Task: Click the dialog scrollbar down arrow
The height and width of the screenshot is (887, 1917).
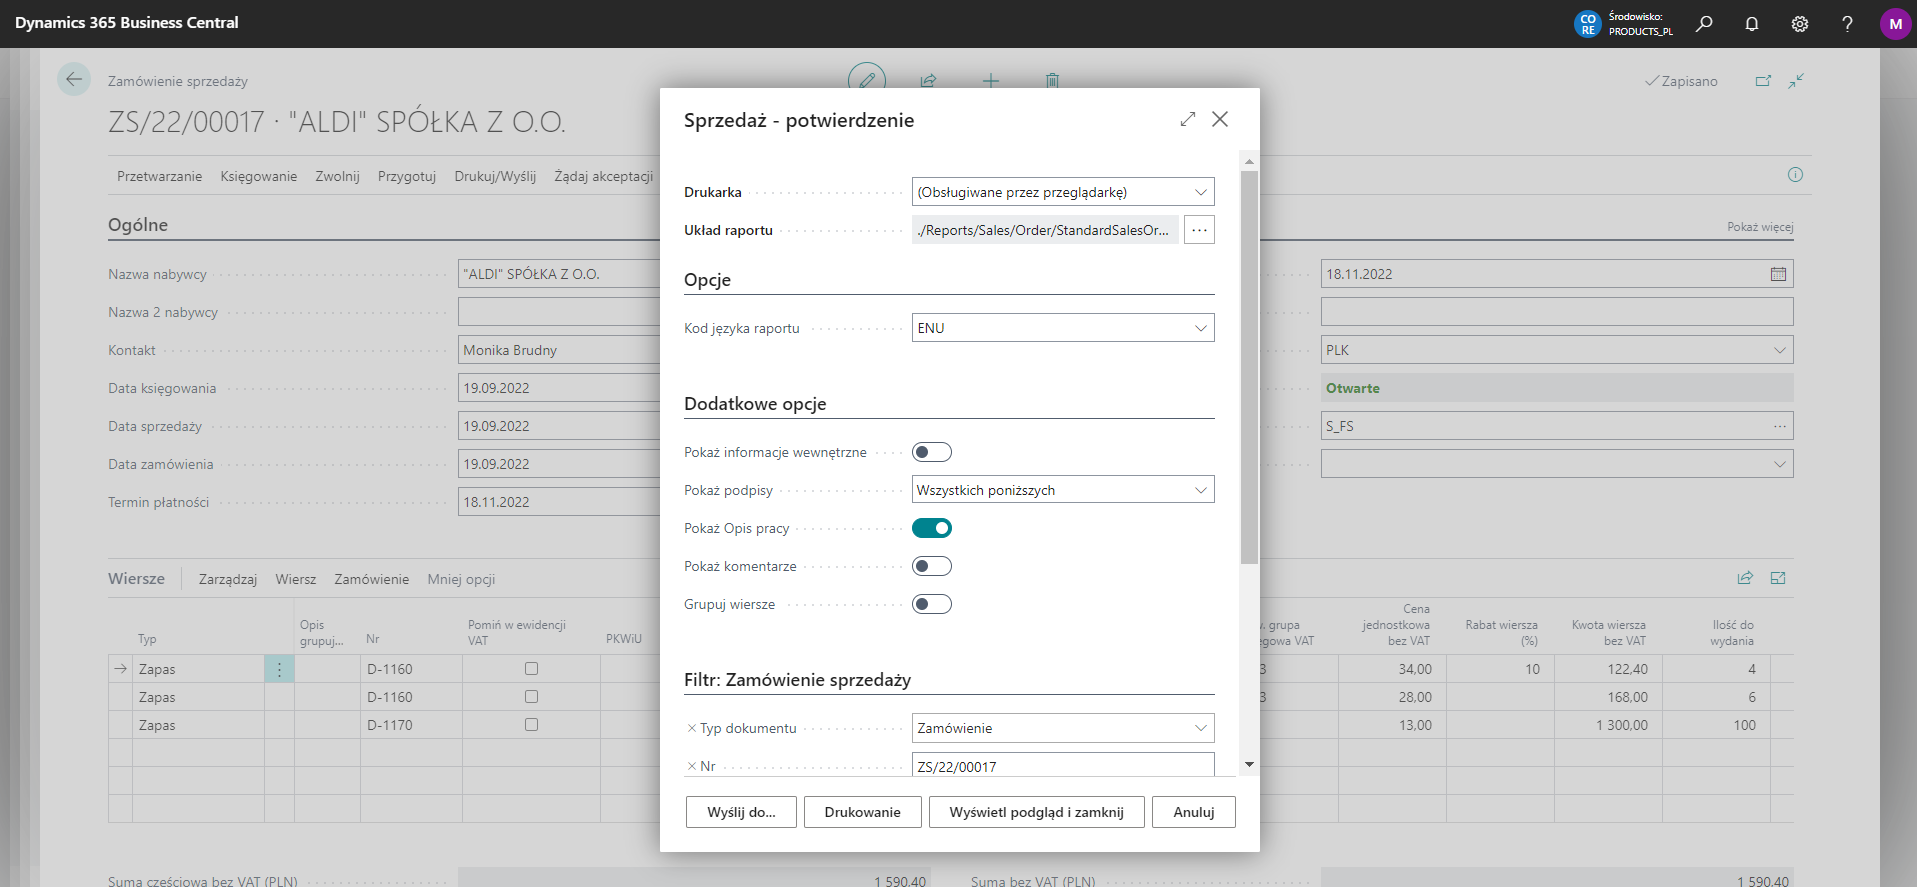Action: (x=1249, y=765)
